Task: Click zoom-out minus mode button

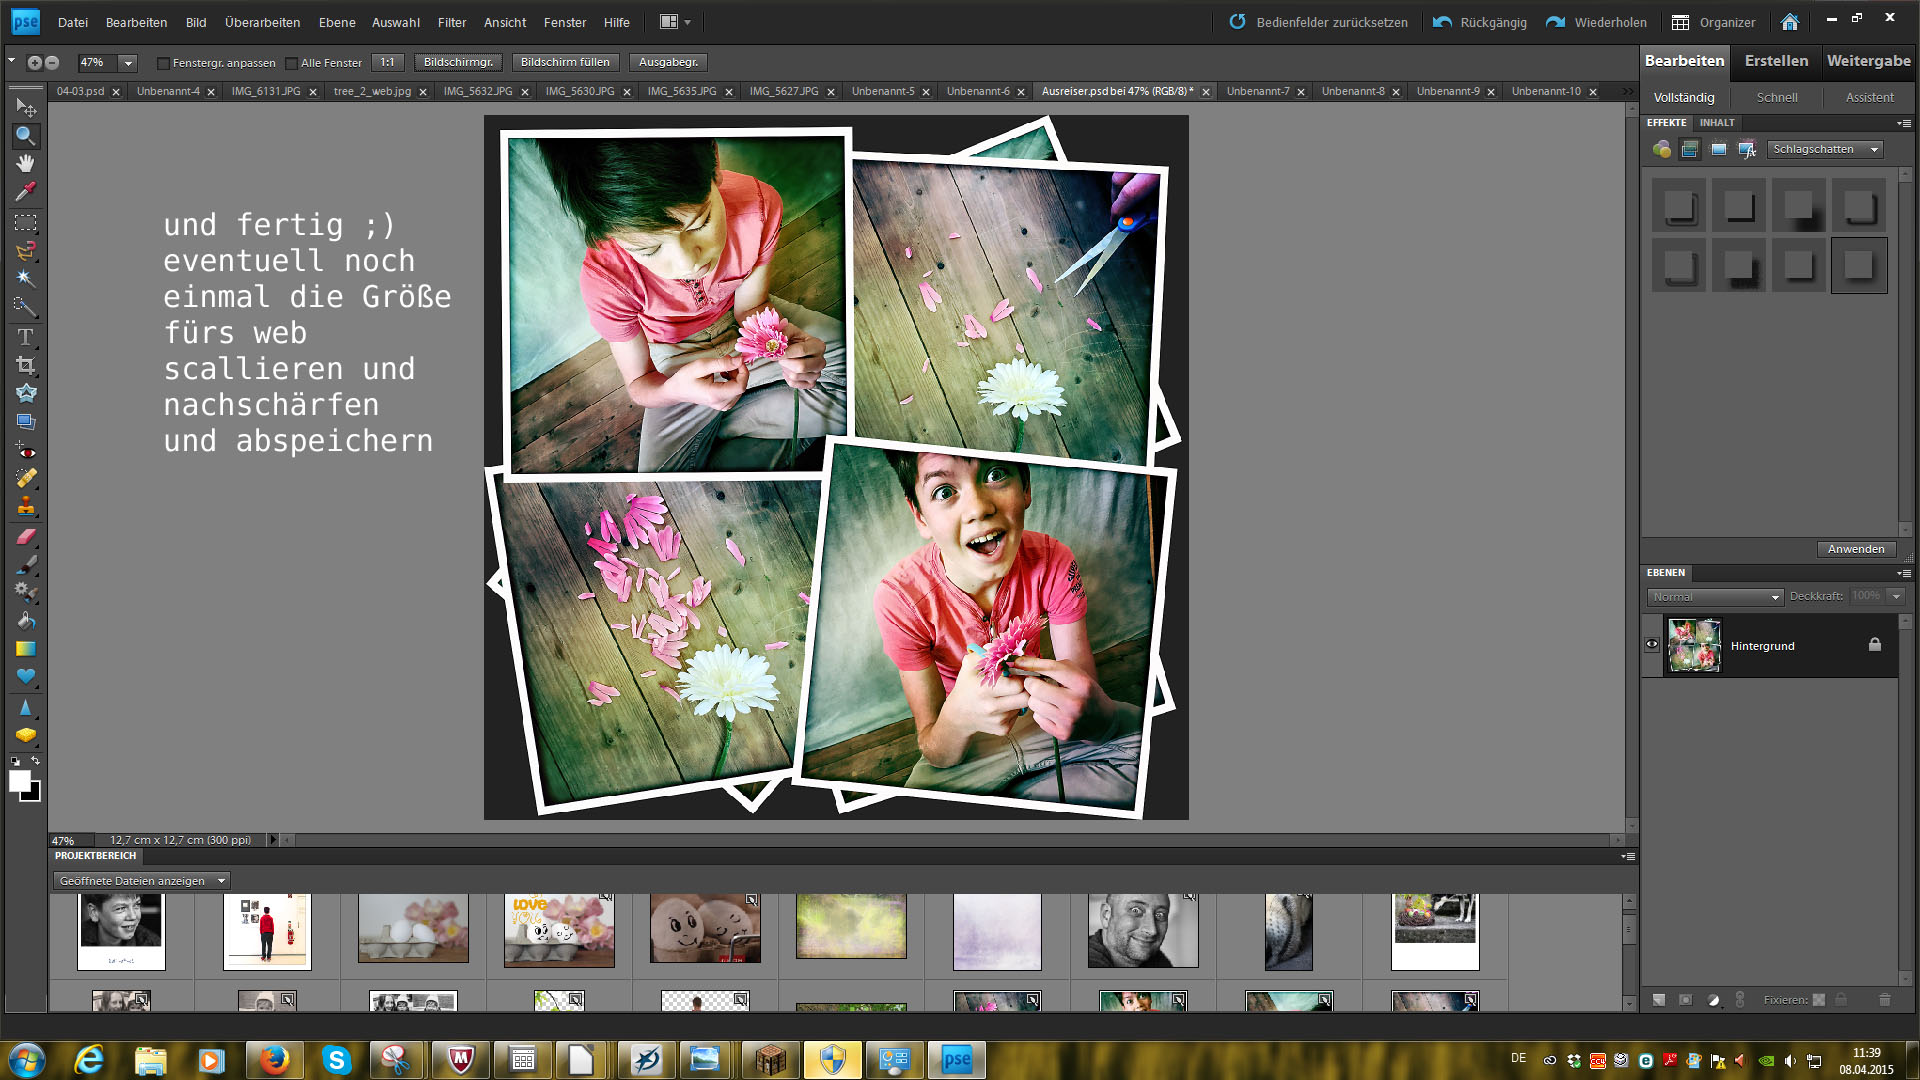Action: pyautogui.click(x=52, y=62)
